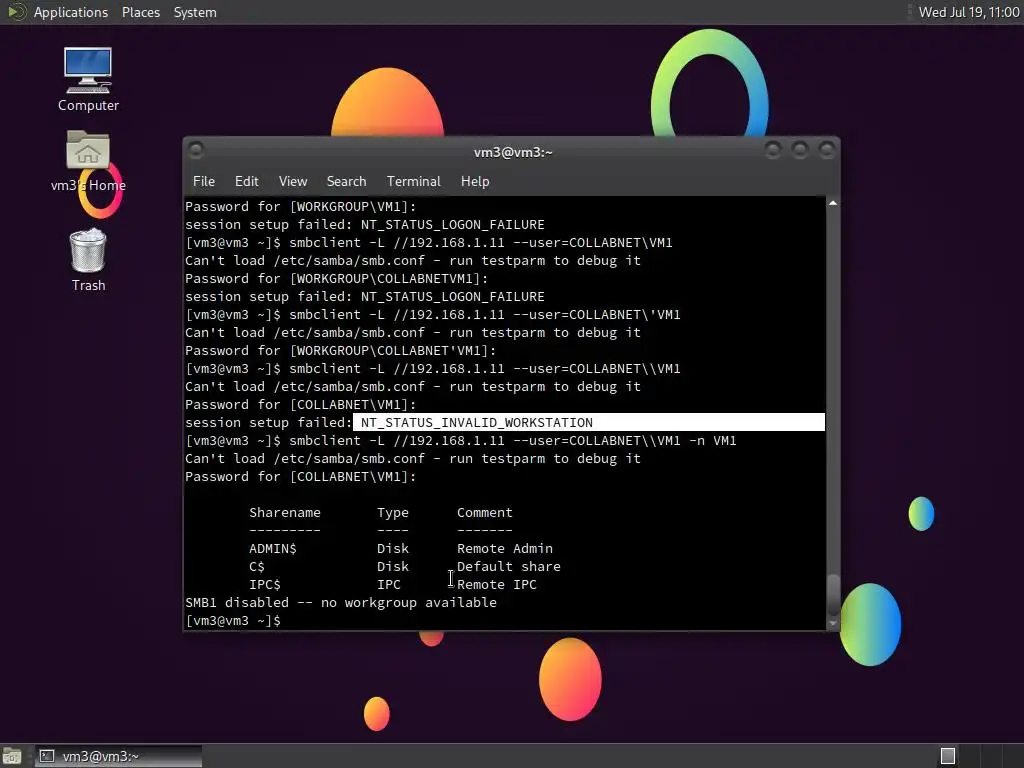Screen dimensions: 1024x768
Task: Open the Computer desktop icon
Action: click(88, 80)
